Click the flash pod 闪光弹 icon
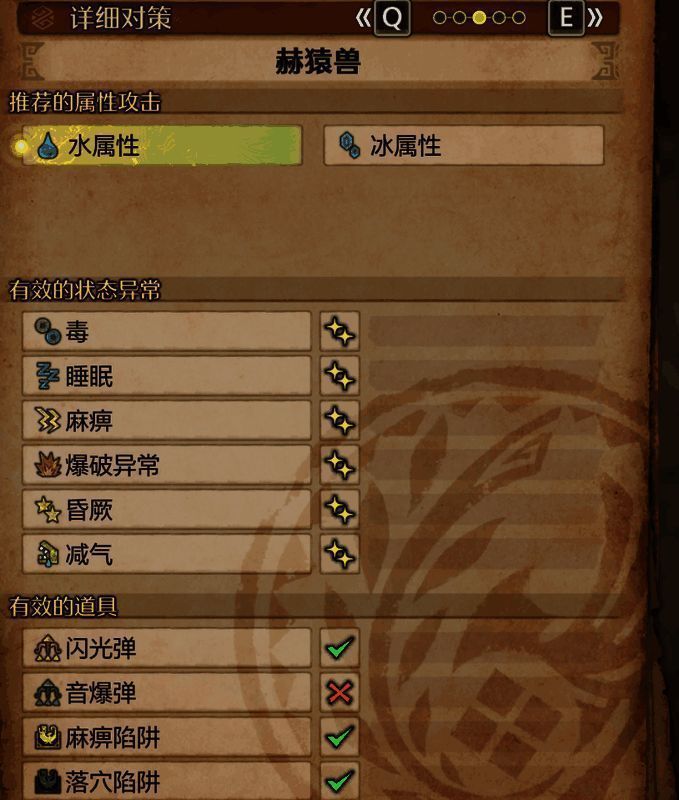The image size is (679, 800). point(47,648)
